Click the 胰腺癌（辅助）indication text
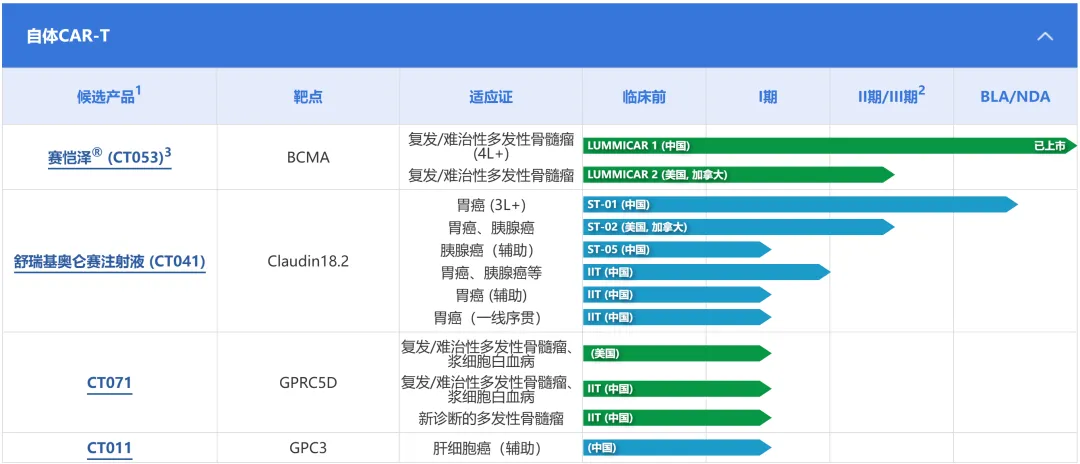Viewport: 1080px width, 464px height. coord(490,250)
